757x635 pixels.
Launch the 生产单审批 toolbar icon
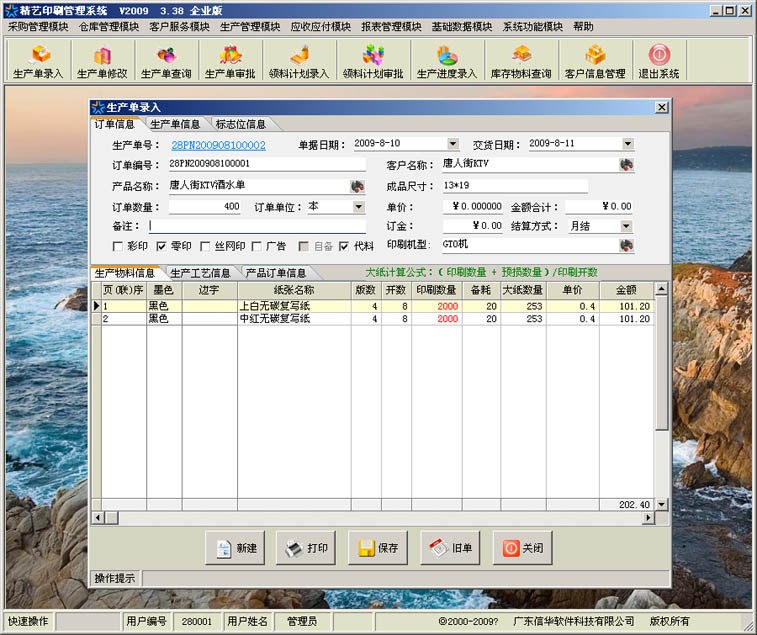(x=230, y=61)
